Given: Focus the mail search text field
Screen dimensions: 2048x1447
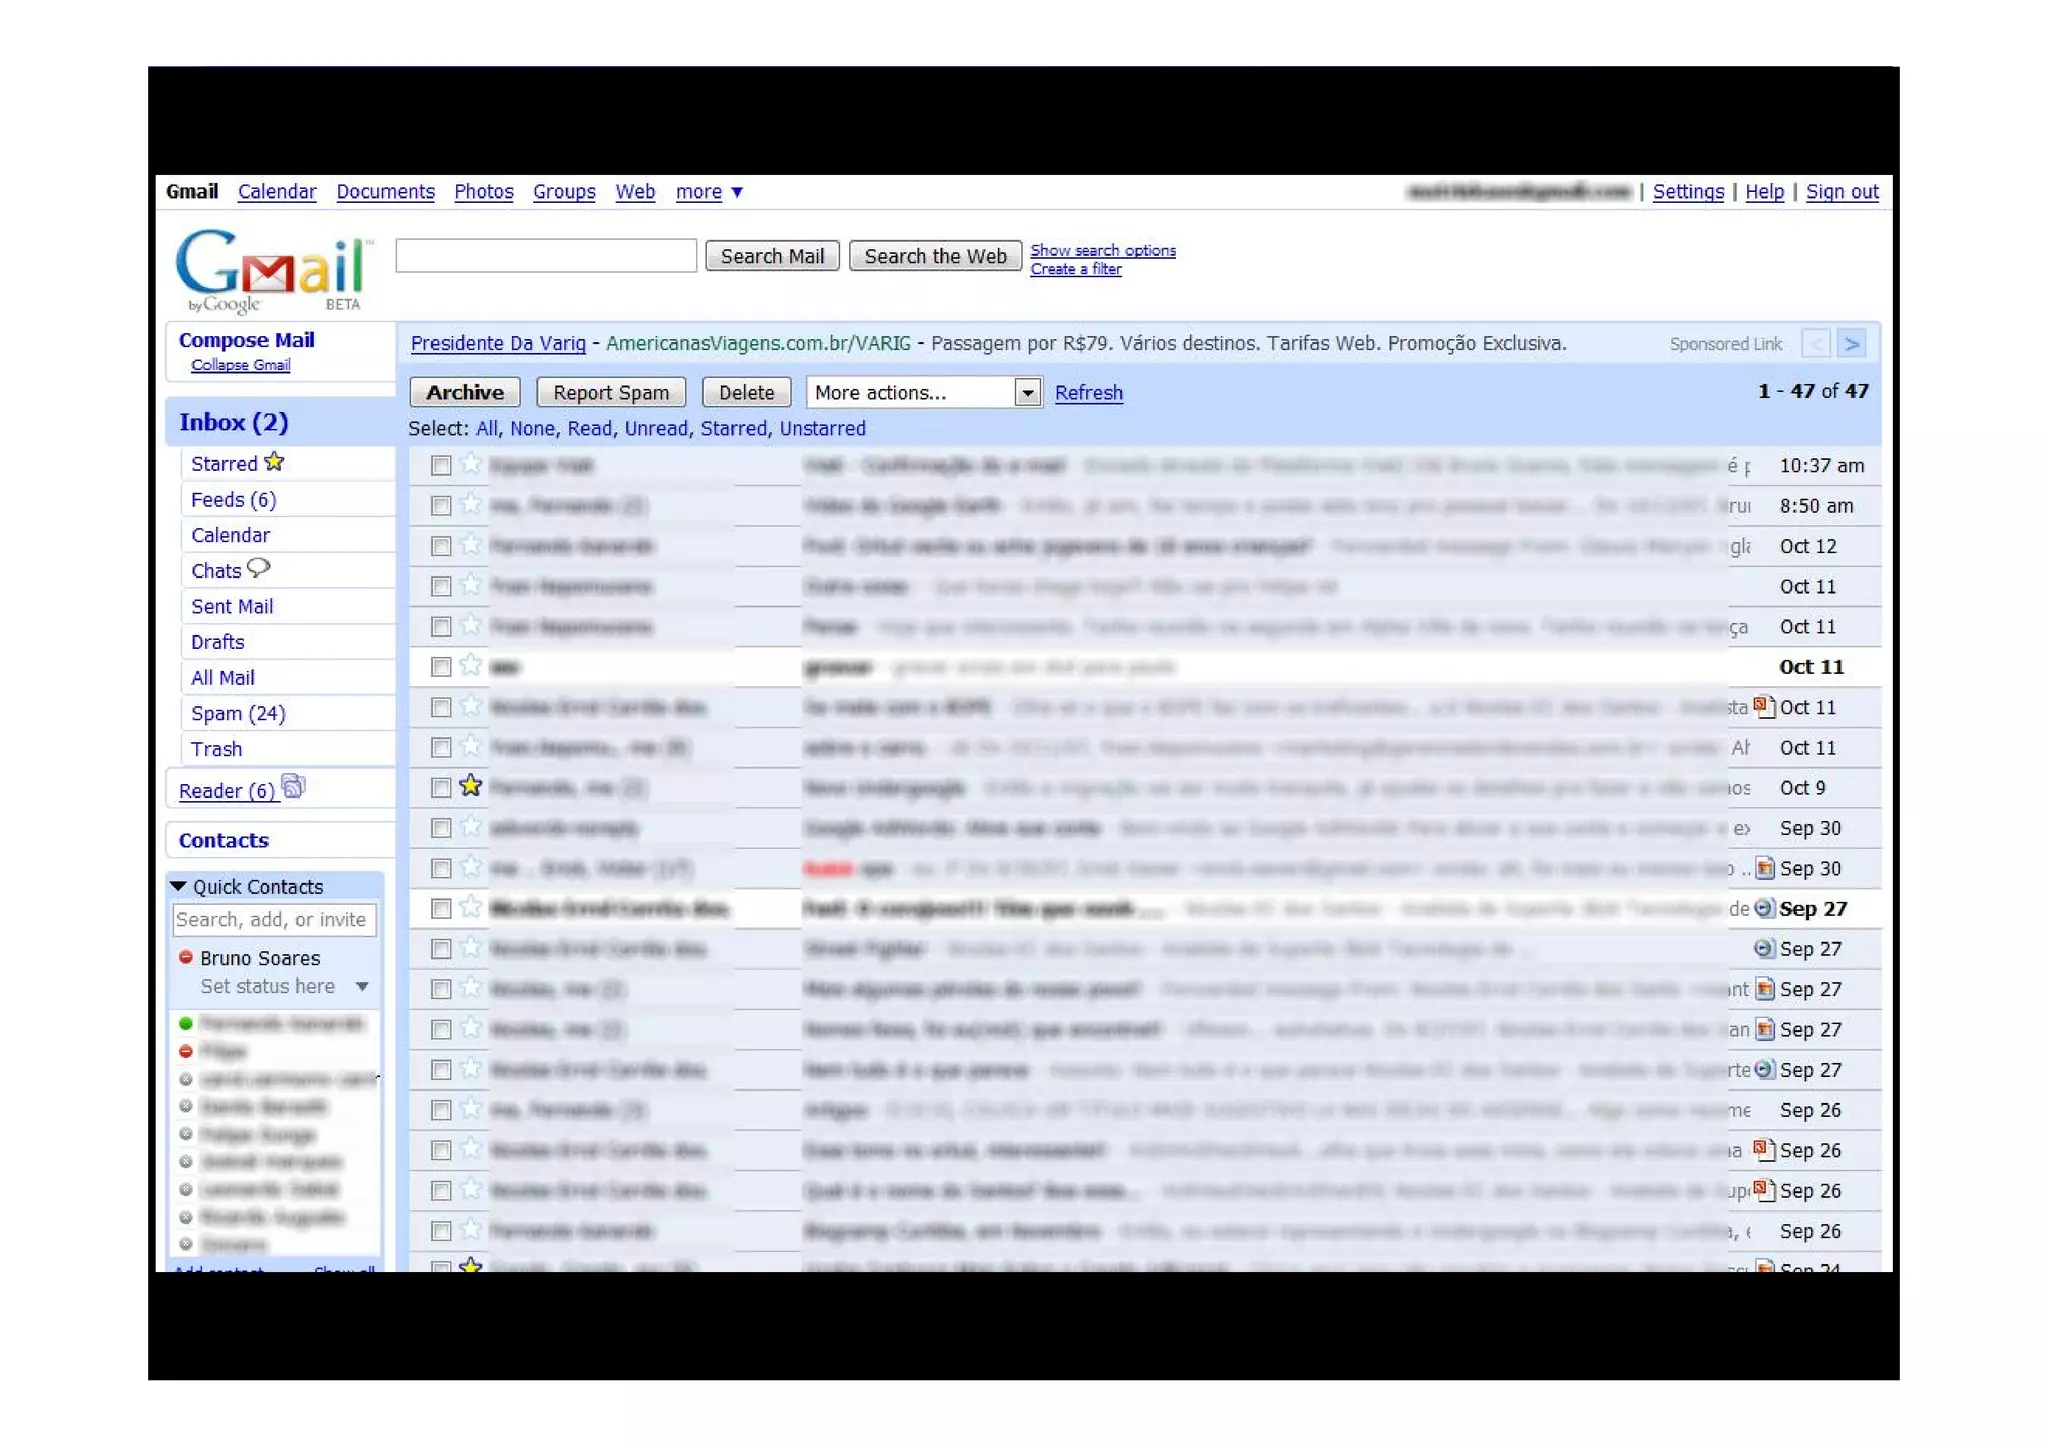Looking at the screenshot, I should pyautogui.click(x=546, y=256).
